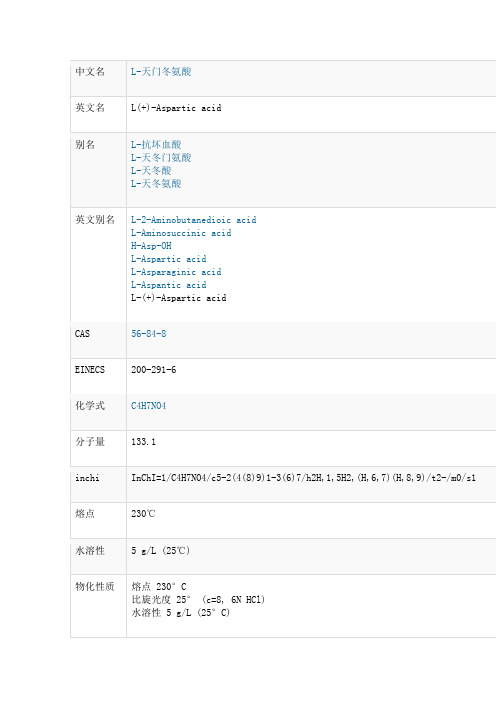
Task: Click the molecular weight value 133.1
Action: coord(143,442)
